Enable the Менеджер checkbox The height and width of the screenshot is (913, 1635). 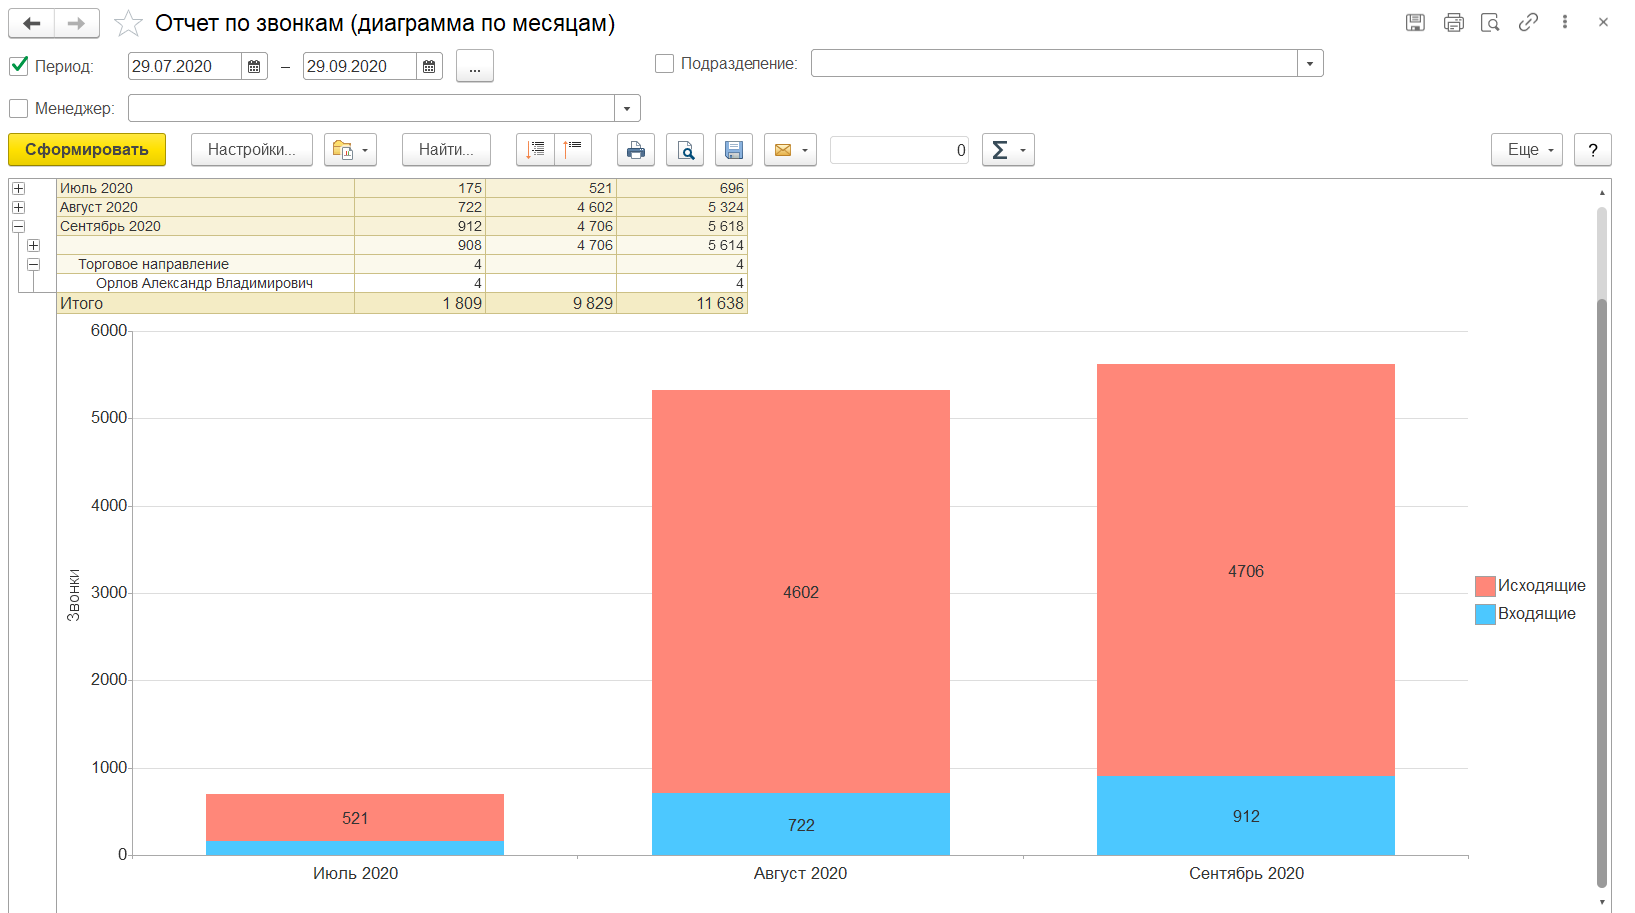(18, 107)
